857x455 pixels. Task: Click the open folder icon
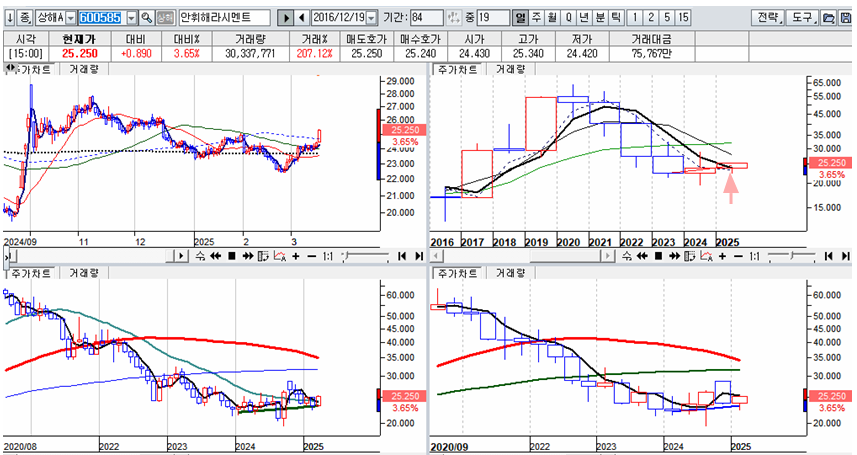pyautogui.click(x=829, y=18)
